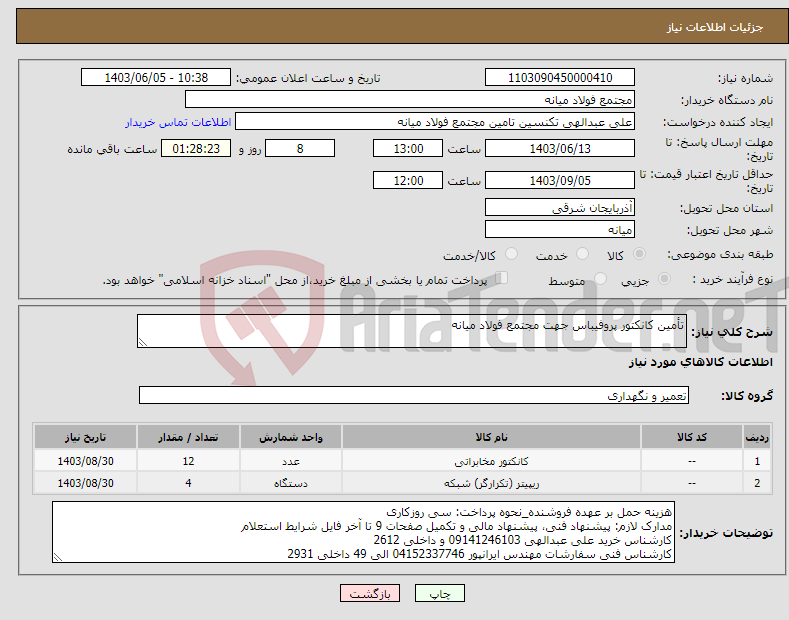Click the اطلاعات کالاهای مورد نیاز heading
The width and height of the screenshot is (789, 620).
(x=700, y=362)
